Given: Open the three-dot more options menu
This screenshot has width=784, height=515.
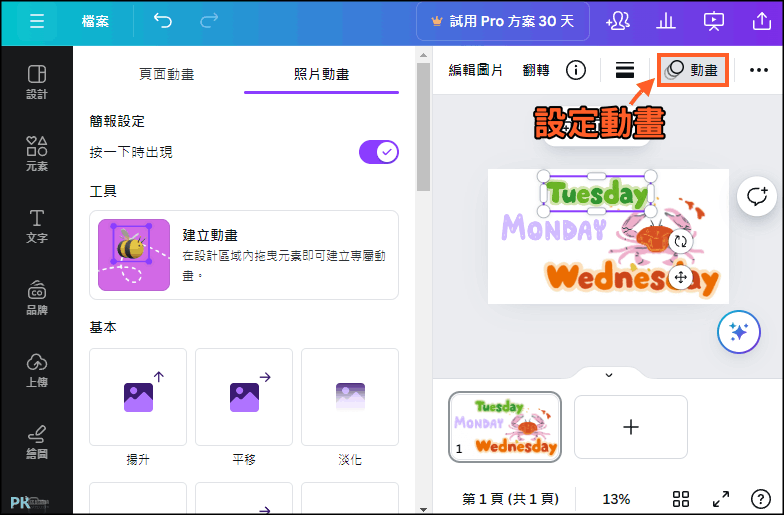Looking at the screenshot, I should point(758,70).
